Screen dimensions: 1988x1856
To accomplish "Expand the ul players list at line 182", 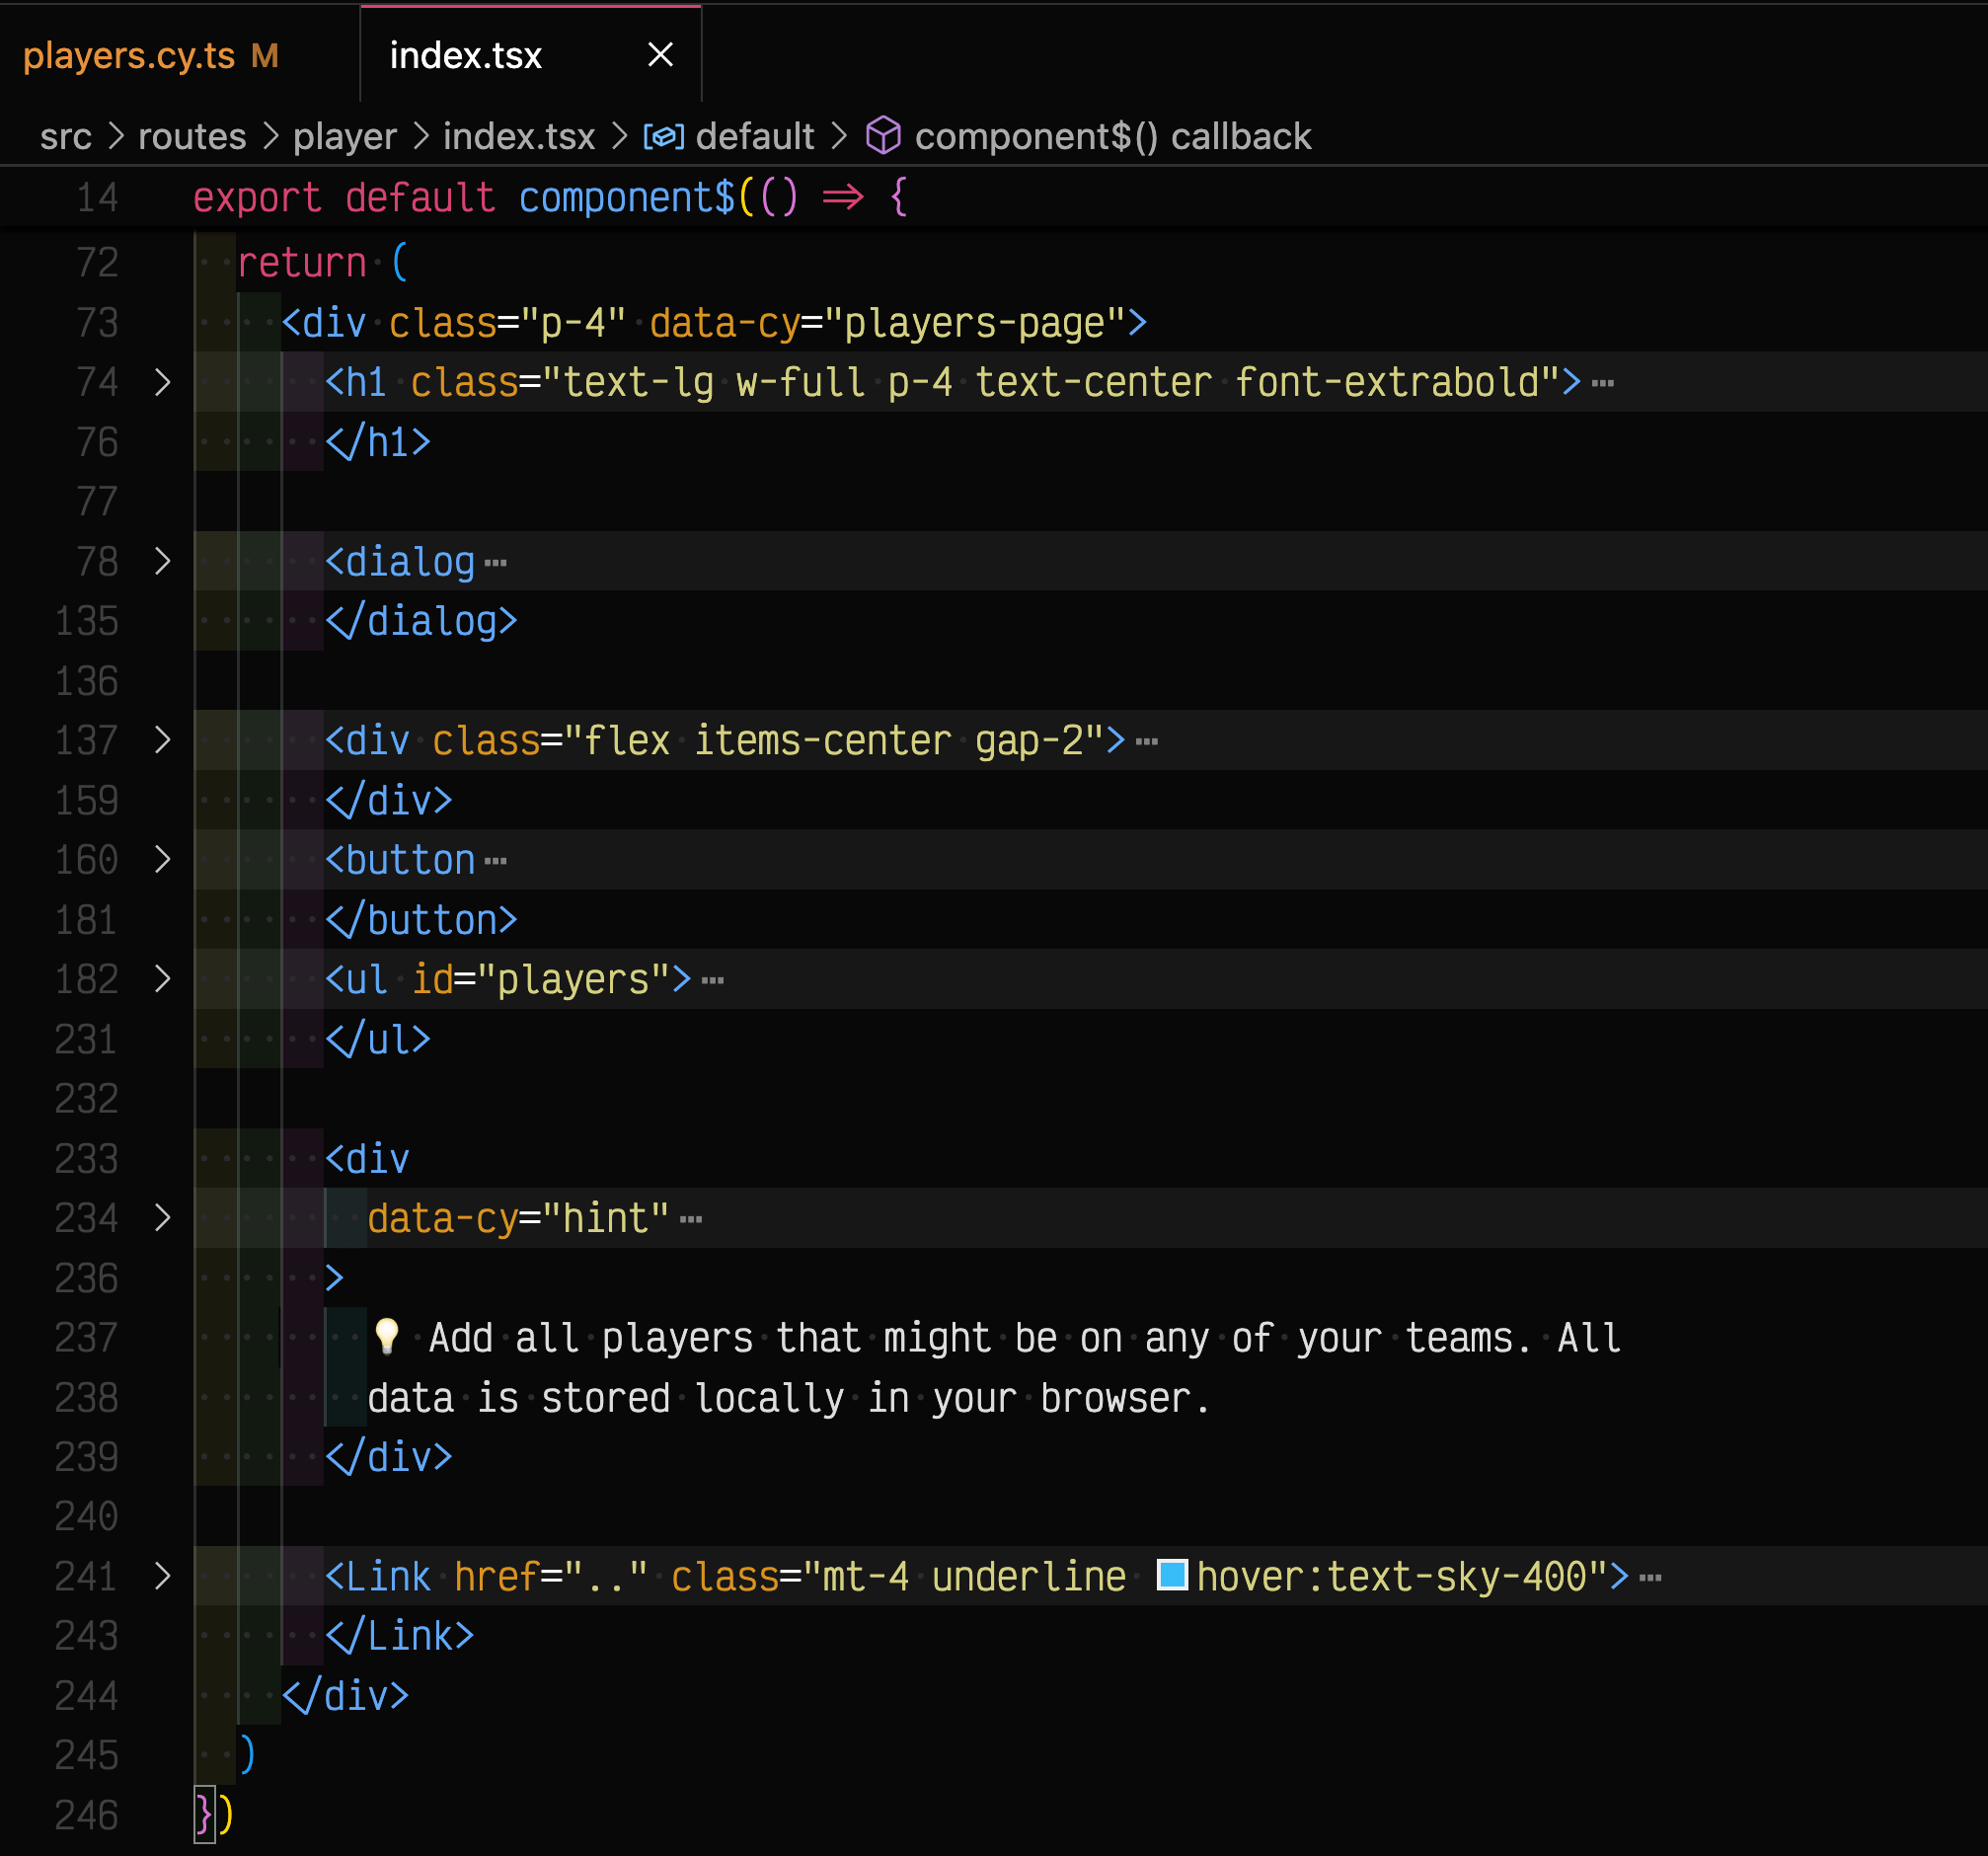I will (162, 979).
